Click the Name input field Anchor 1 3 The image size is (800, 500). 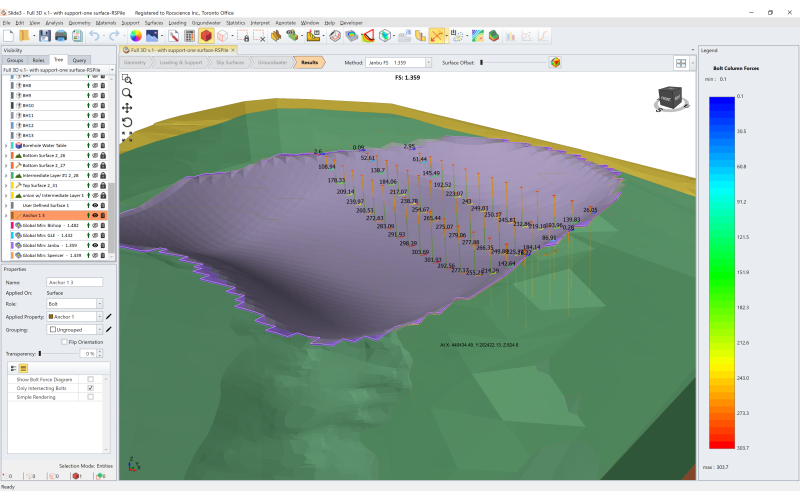point(75,284)
